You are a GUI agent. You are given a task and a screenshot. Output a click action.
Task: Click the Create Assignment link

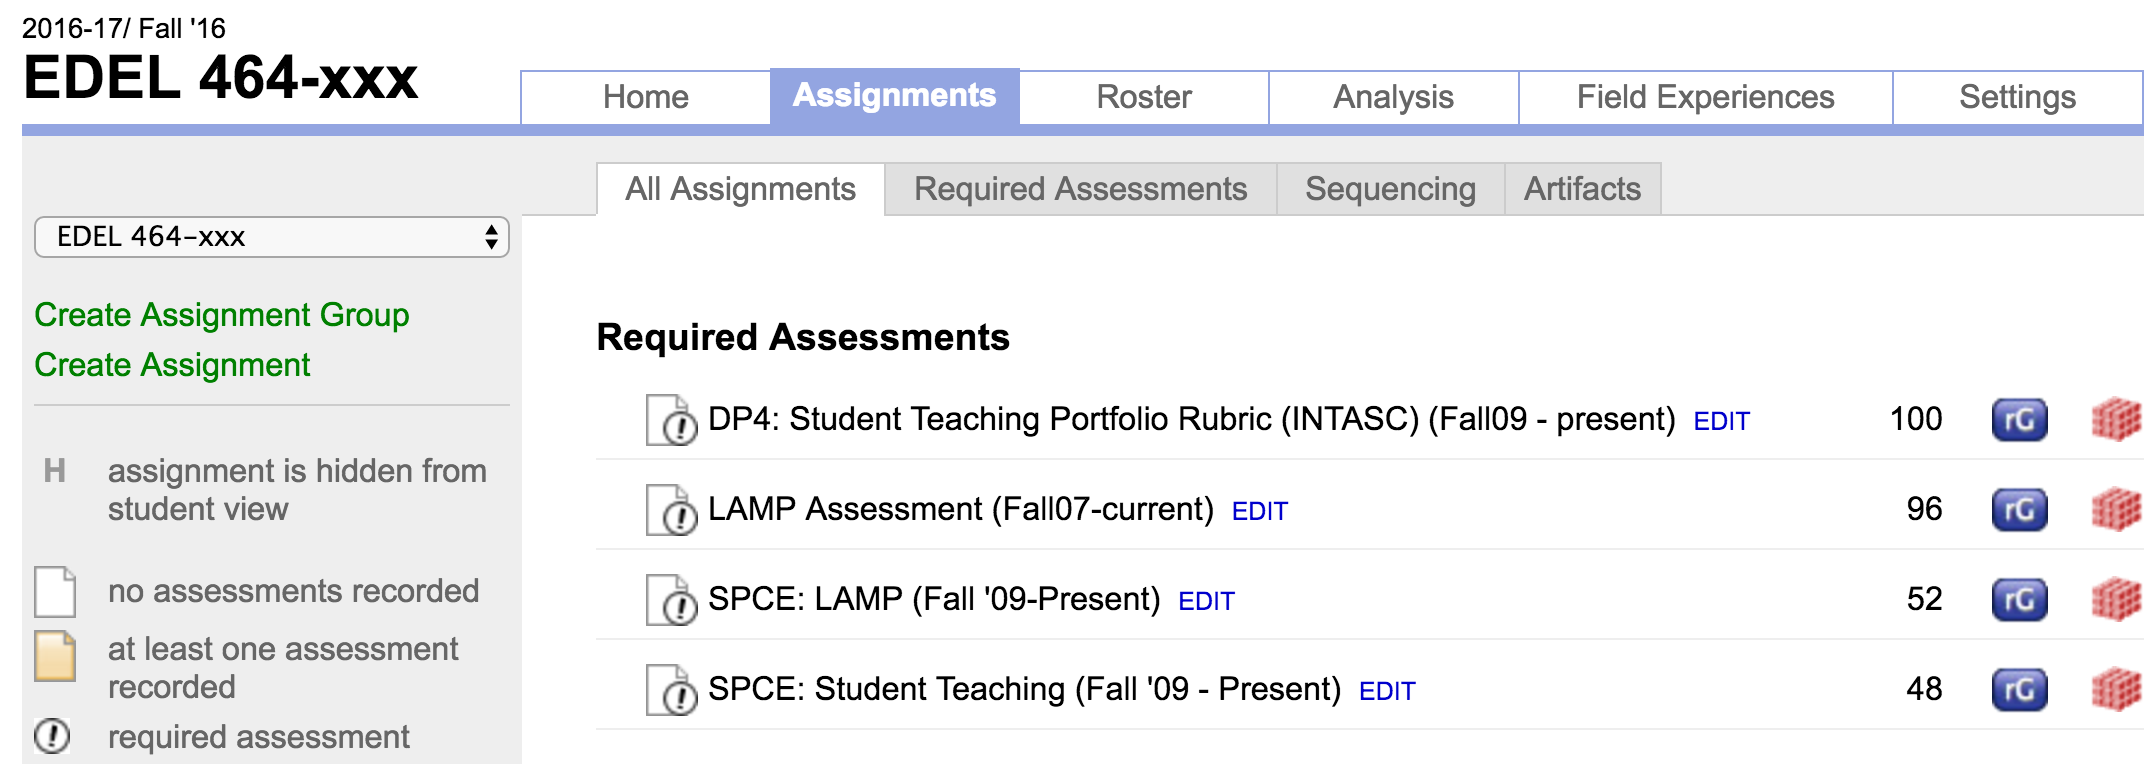[x=172, y=365]
